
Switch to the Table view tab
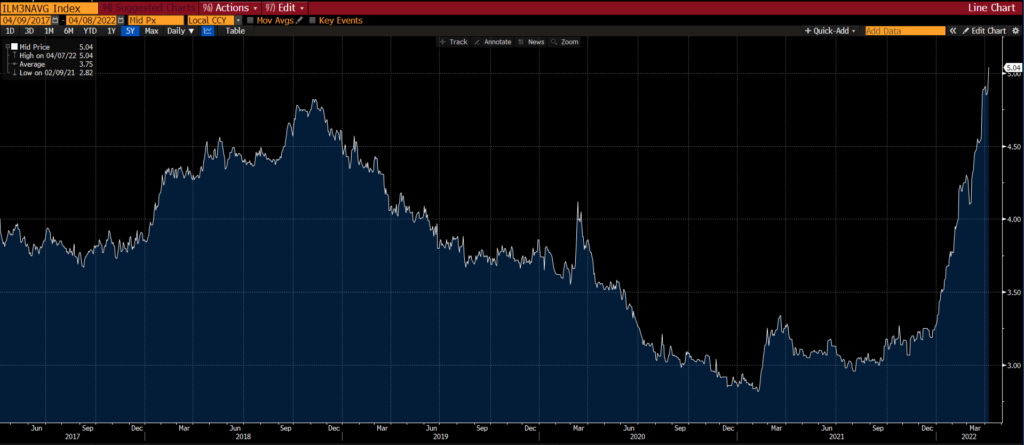click(235, 31)
